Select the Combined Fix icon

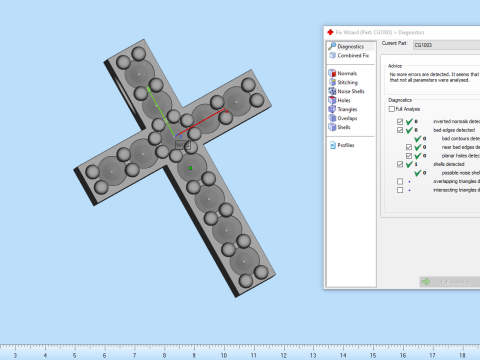coord(332,55)
